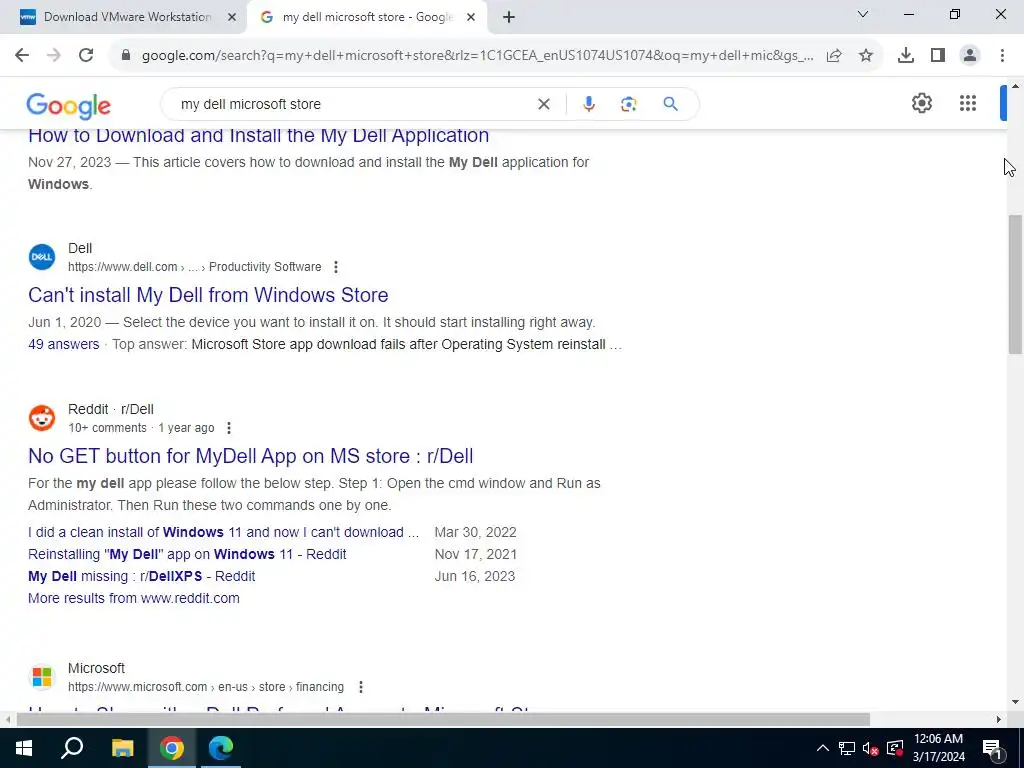The width and height of the screenshot is (1024, 768).
Task: Click the scroll-down arrow on the scrollbar
Action: (x=1015, y=702)
